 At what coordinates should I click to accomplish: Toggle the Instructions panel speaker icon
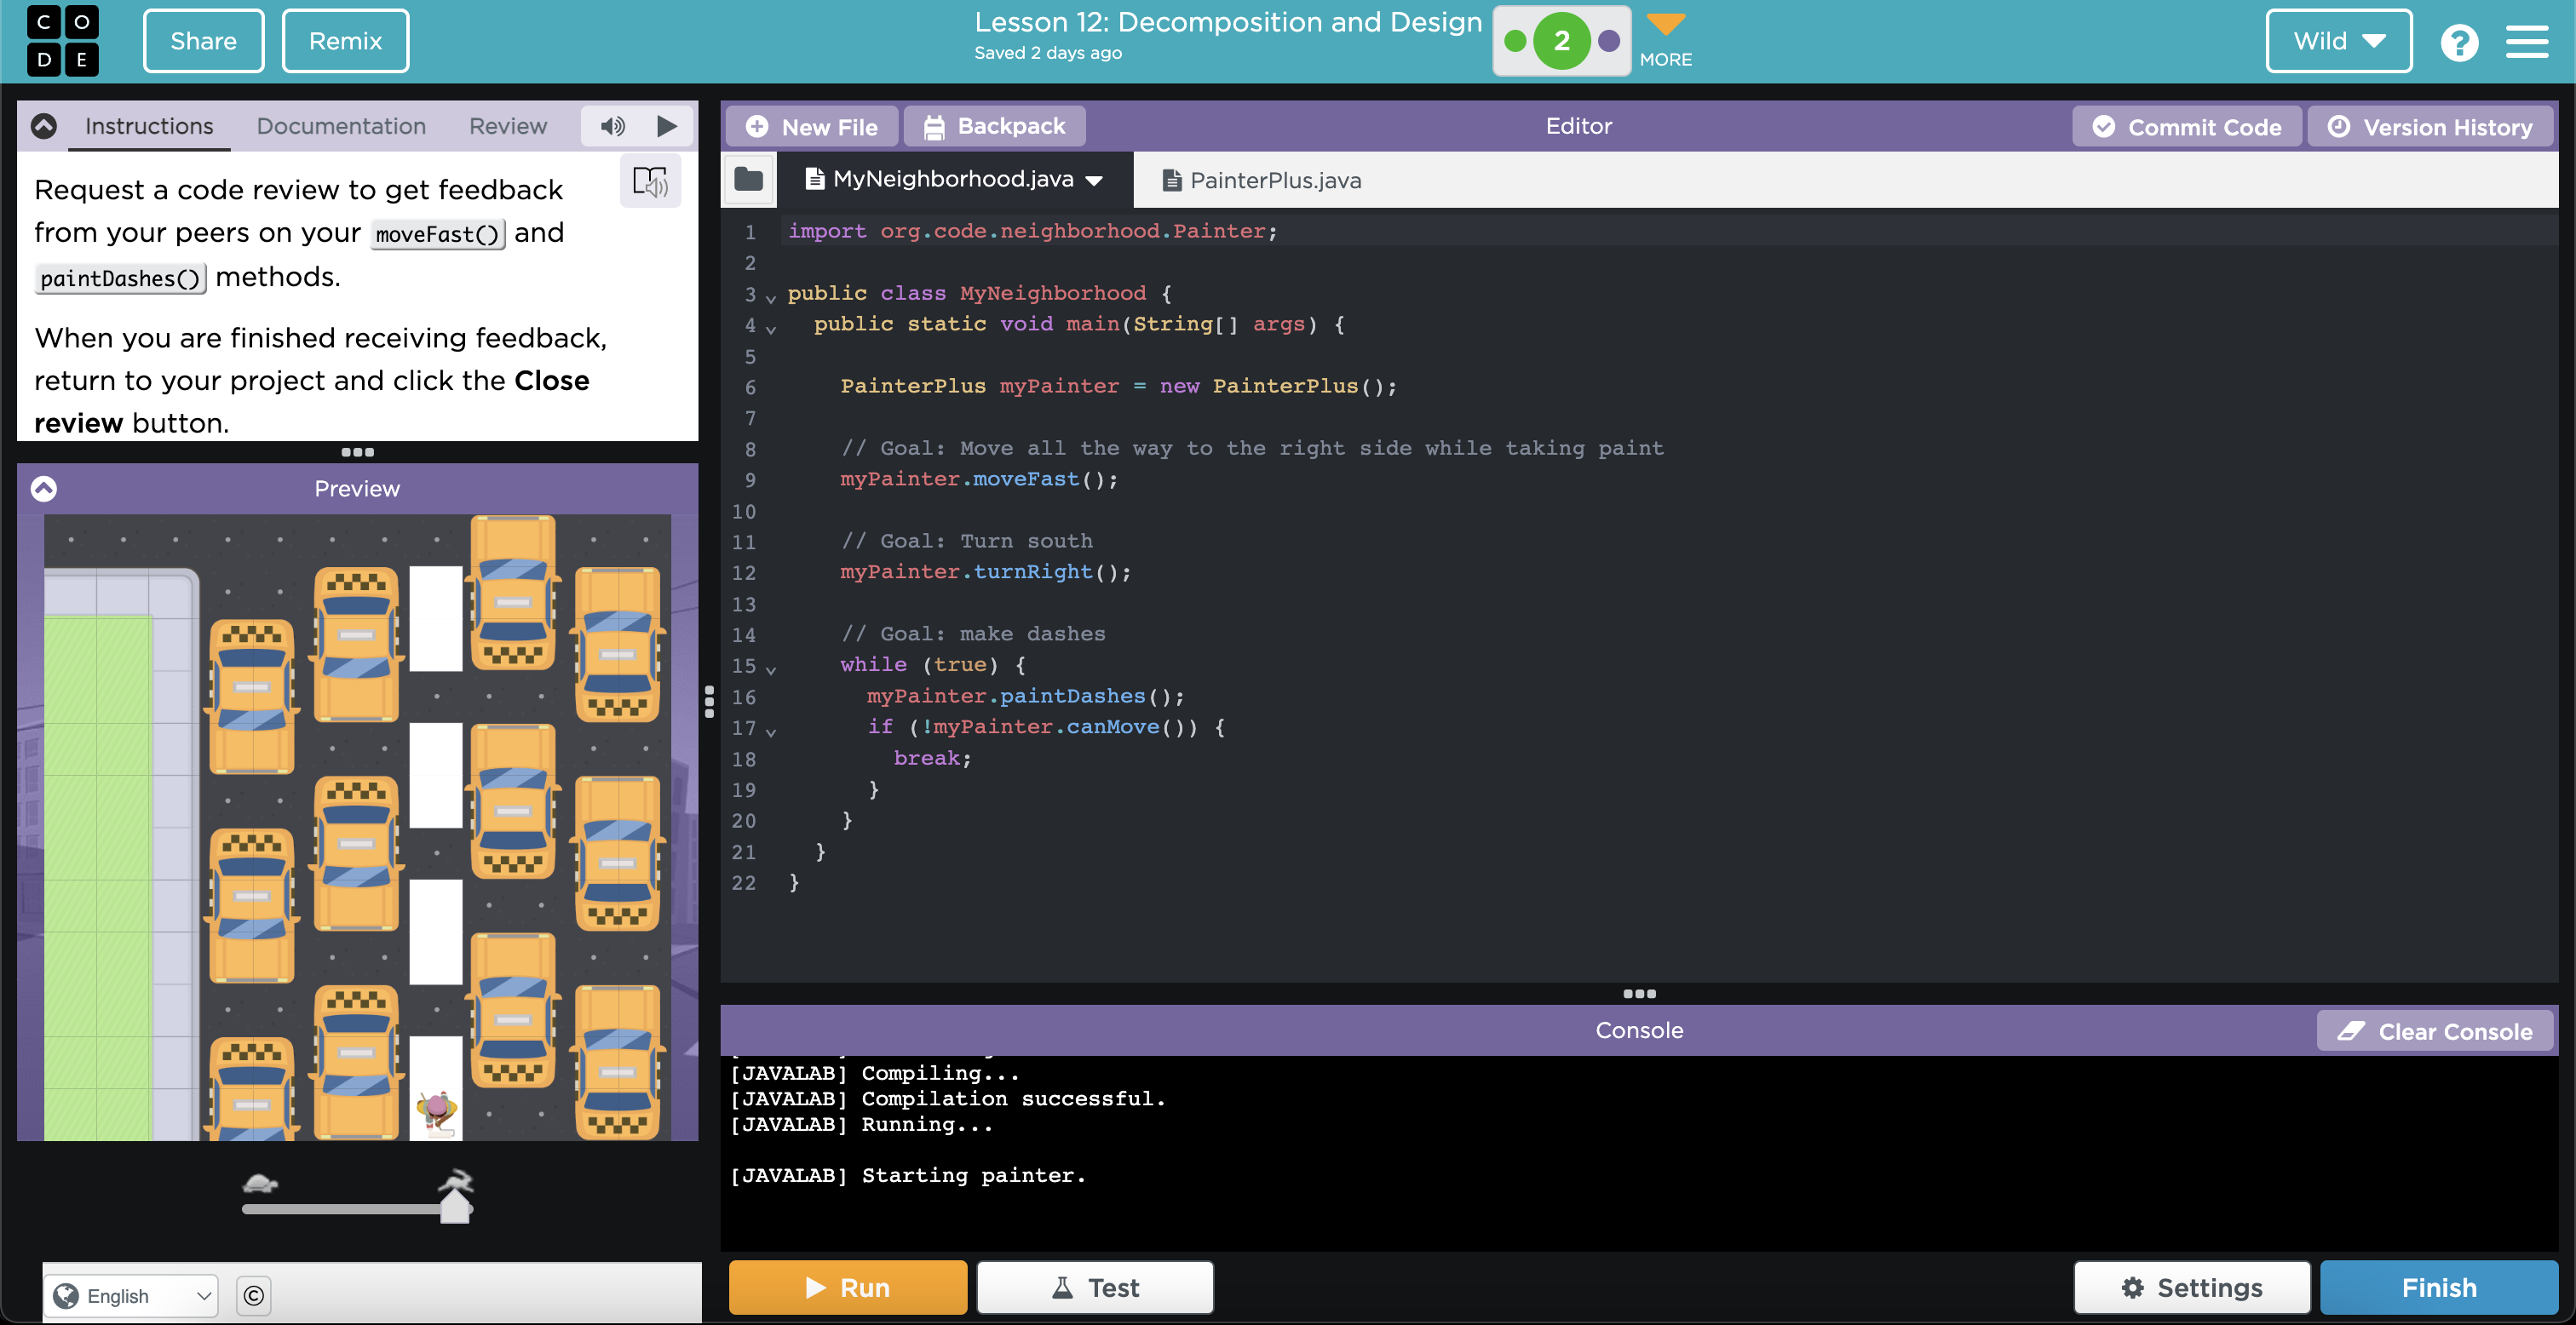pyautogui.click(x=613, y=127)
